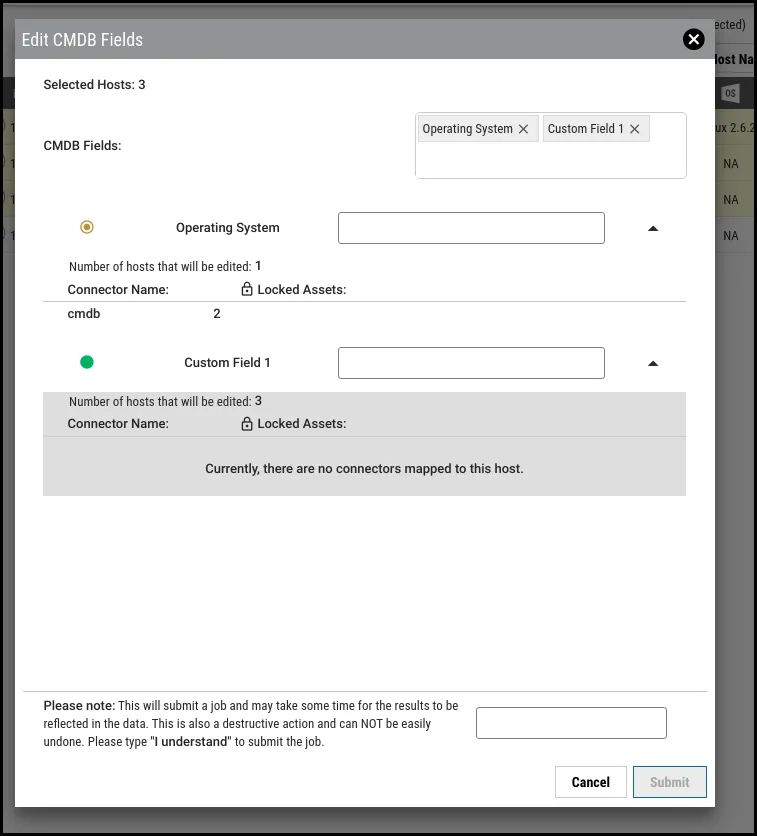Click 'Currently, there are no connectors mapped' message

(x=364, y=469)
